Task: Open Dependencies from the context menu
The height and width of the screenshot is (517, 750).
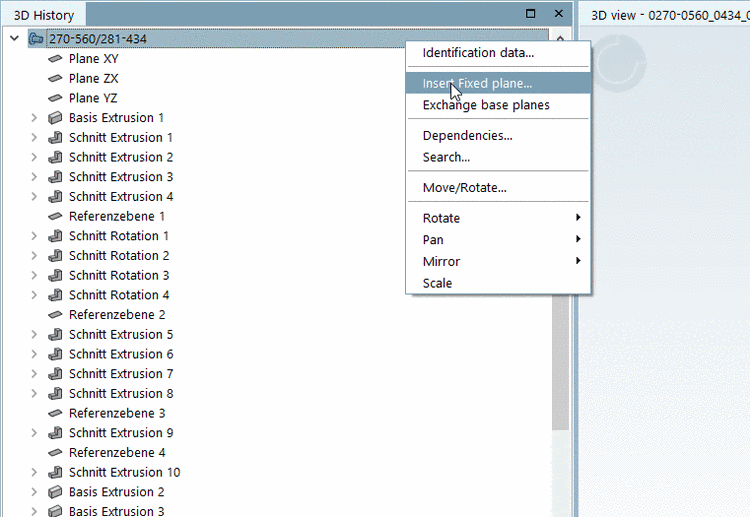Action: coord(498,136)
